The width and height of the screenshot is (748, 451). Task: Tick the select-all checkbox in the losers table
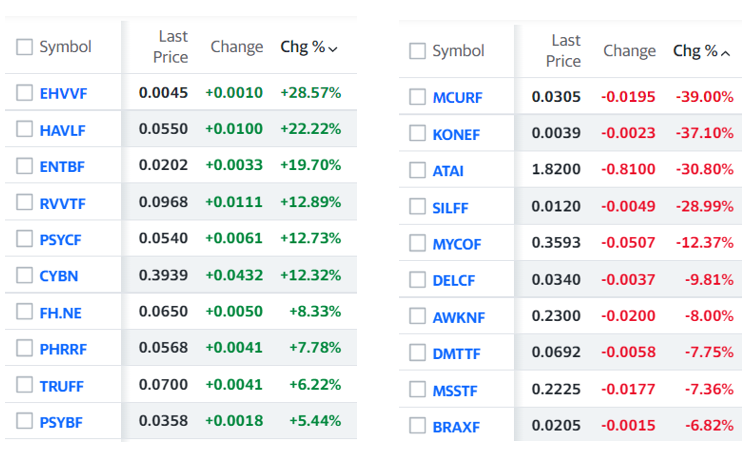(x=417, y=51)
